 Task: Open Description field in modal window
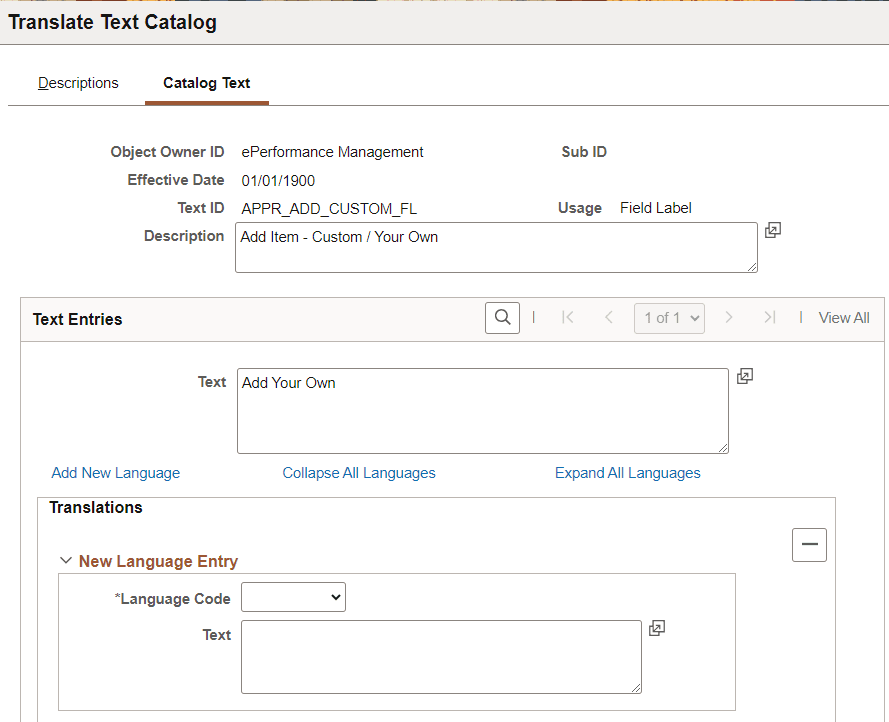(x=772, y=230)
